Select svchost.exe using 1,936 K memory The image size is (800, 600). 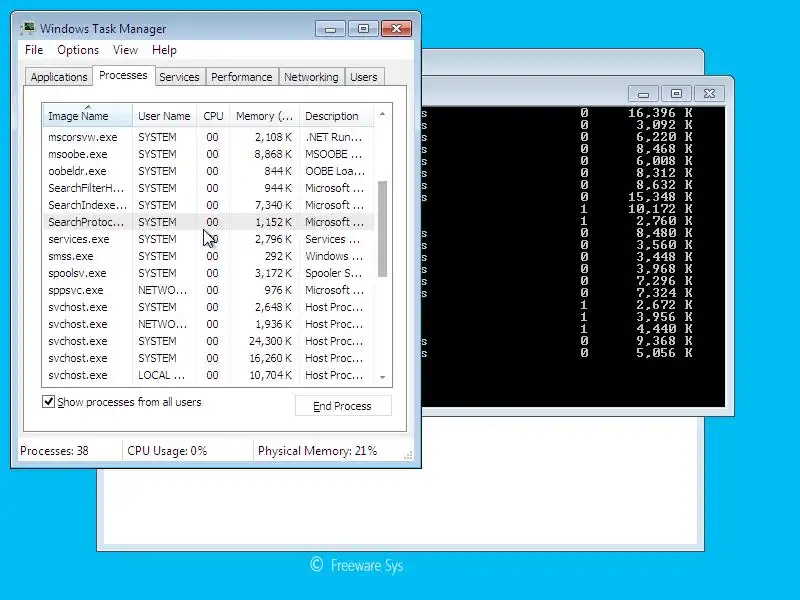(x=208, y=324)
